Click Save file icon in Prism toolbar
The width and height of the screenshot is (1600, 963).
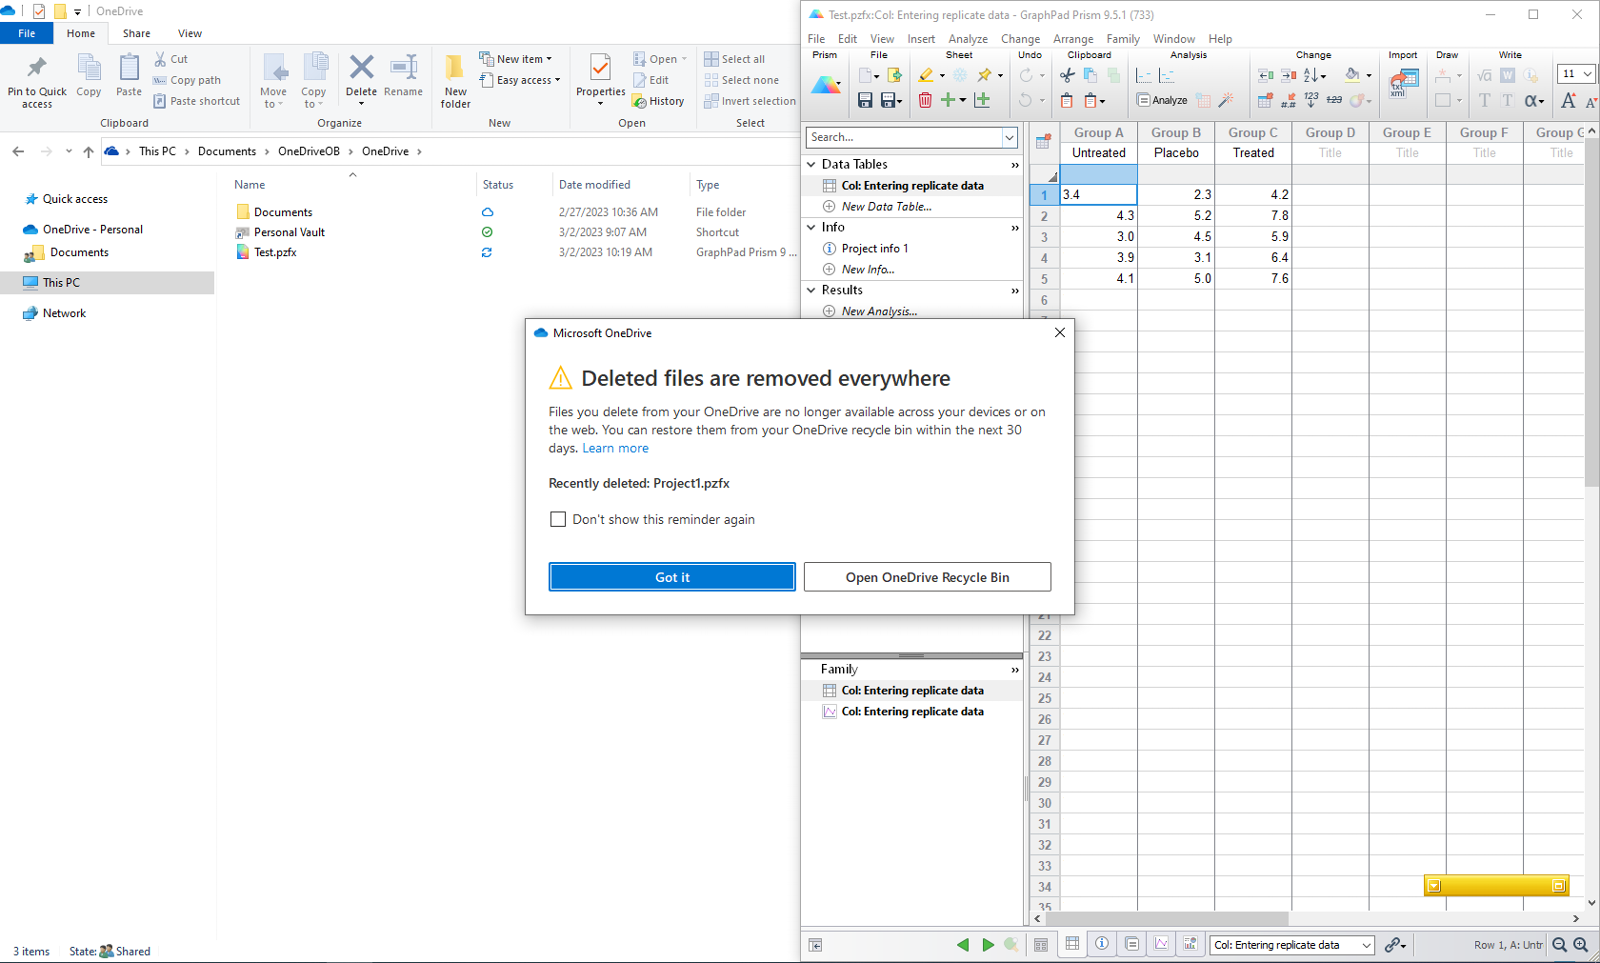click(x=865, y=100)
